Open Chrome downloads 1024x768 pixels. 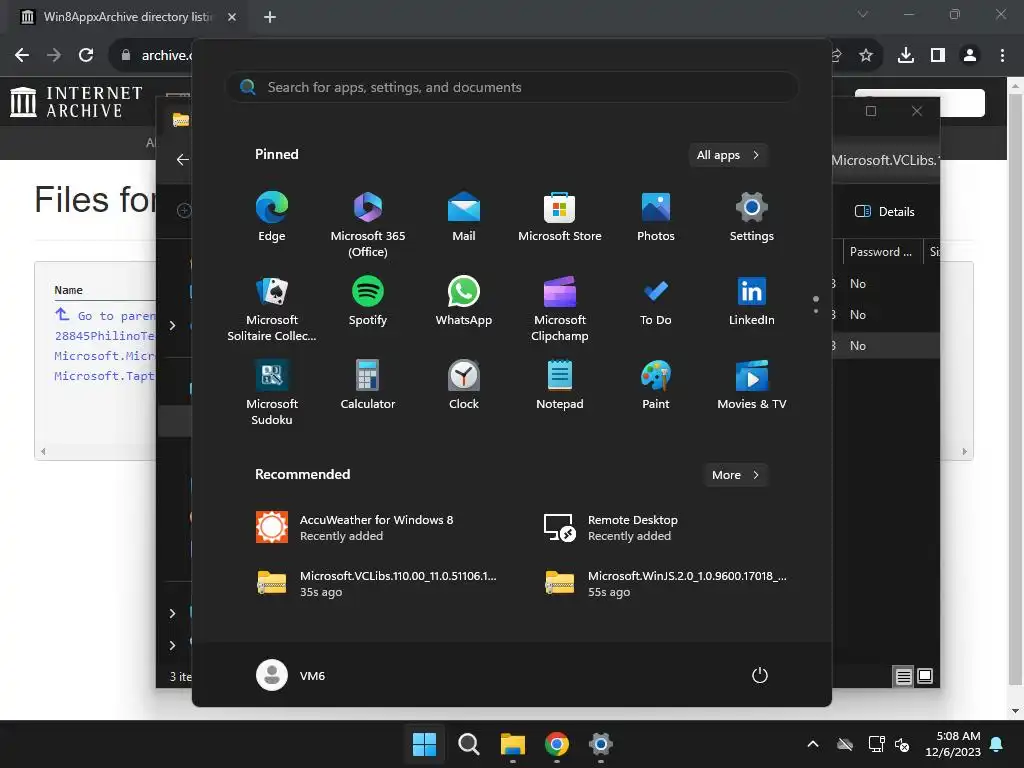pyautogui.click(x=906, y=56)
